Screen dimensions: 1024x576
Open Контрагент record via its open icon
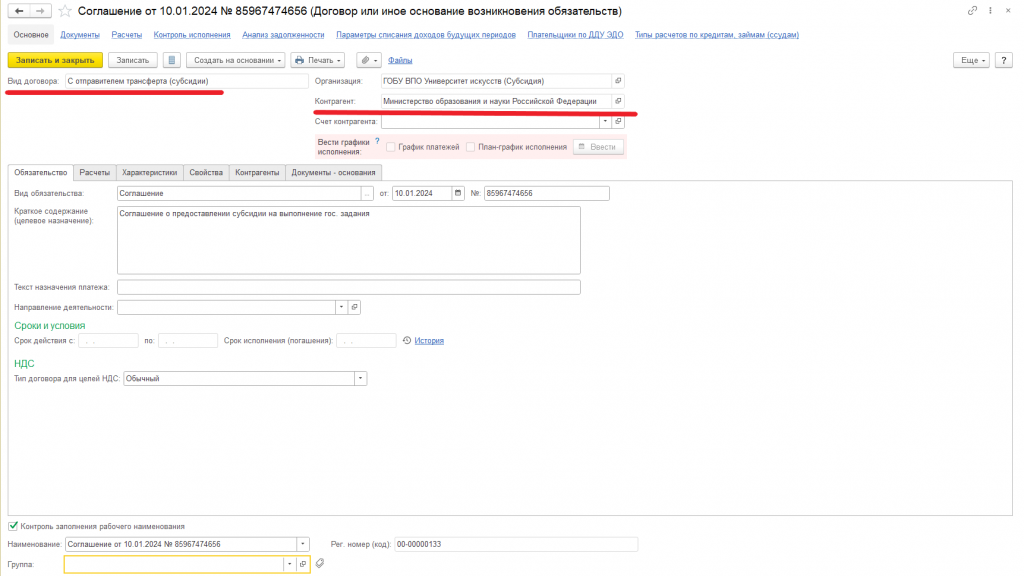(x=618, y=101)
